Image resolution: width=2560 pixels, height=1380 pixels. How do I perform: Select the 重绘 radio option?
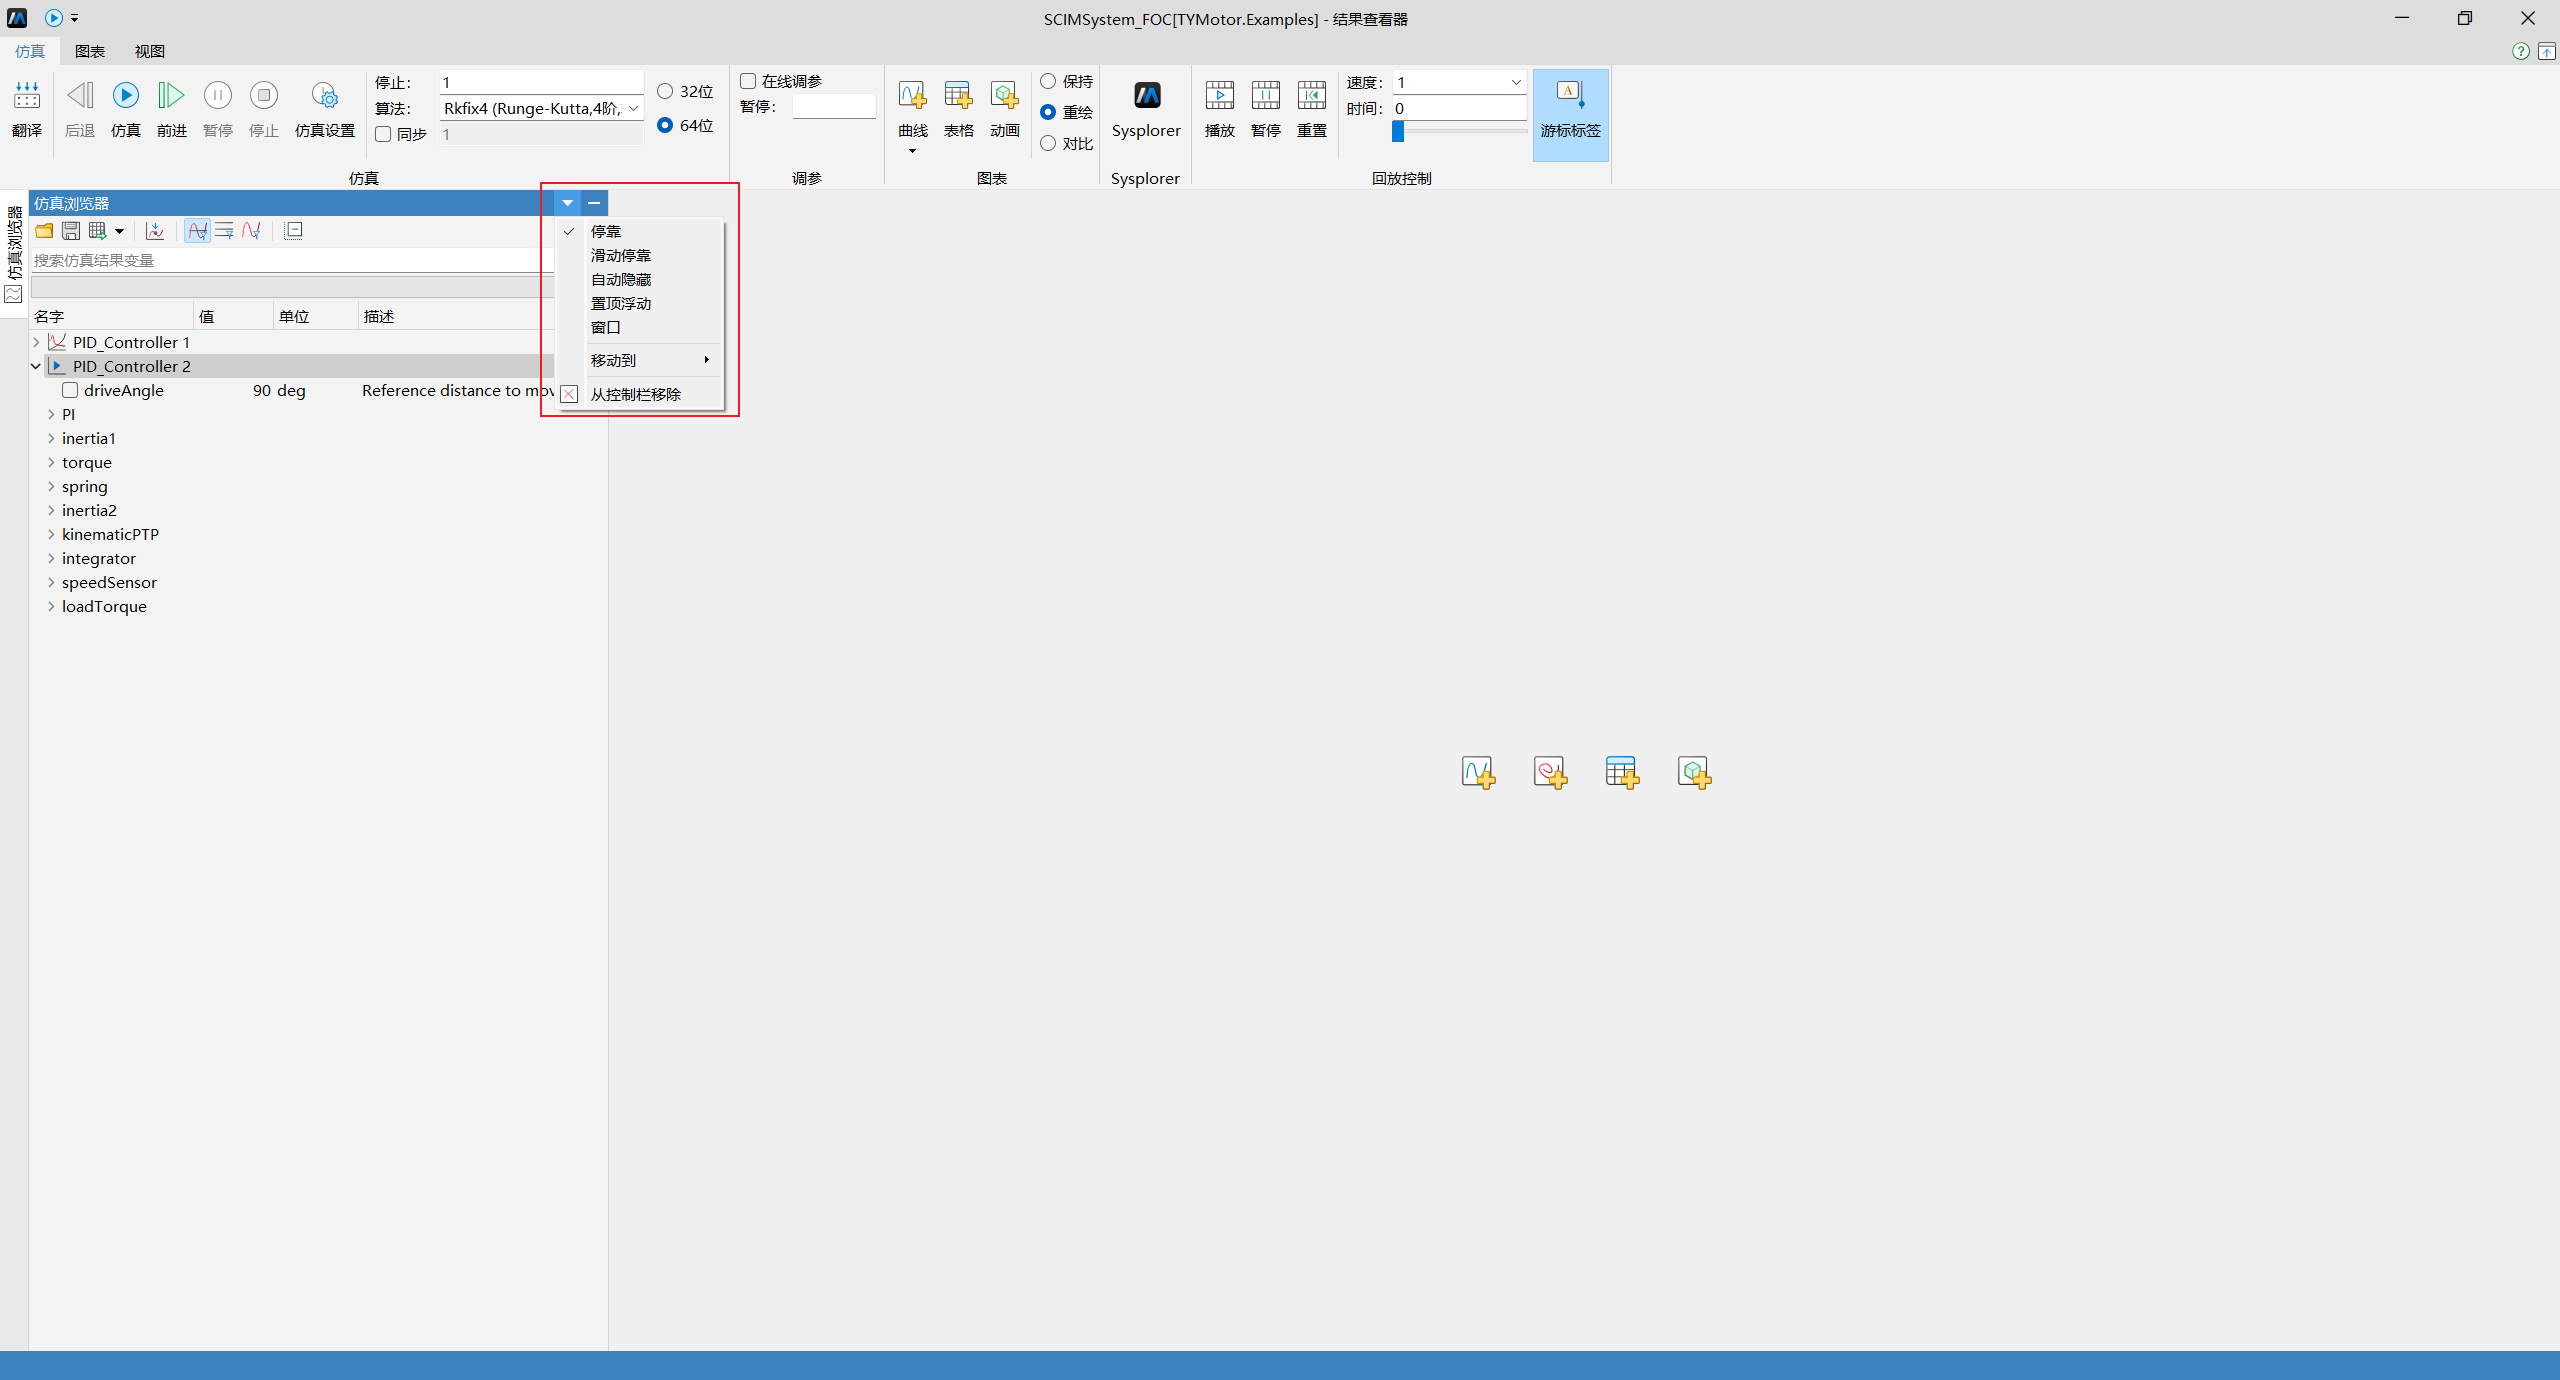(1048, 112)
